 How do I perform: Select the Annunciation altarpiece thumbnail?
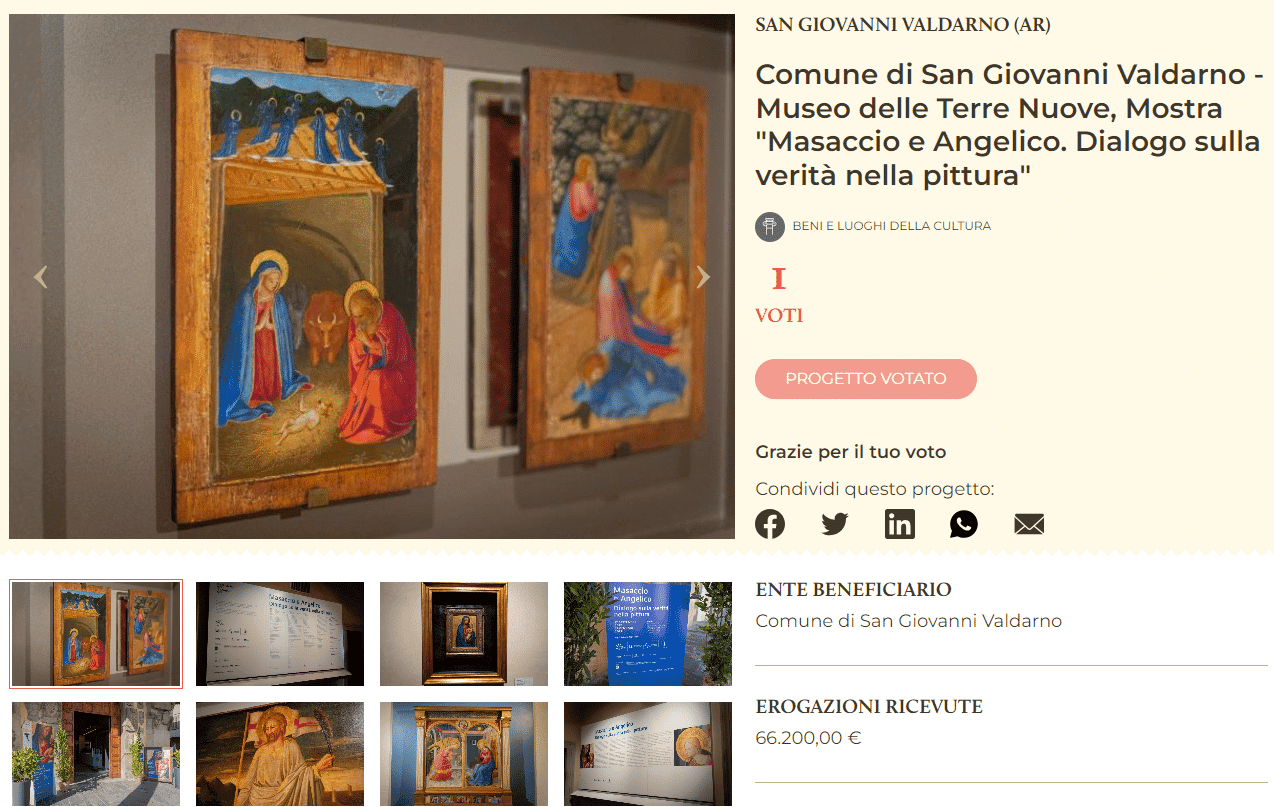point(464,754)
